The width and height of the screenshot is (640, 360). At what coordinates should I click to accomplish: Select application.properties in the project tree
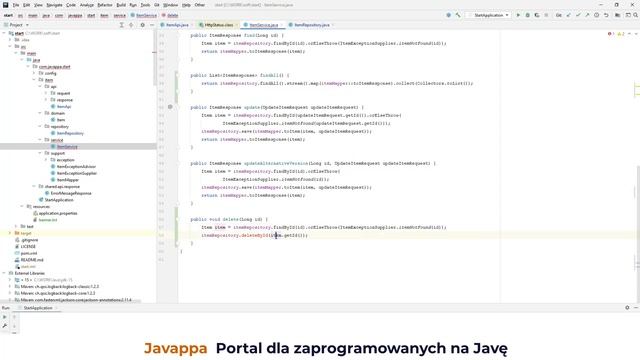tap(58, 213)
